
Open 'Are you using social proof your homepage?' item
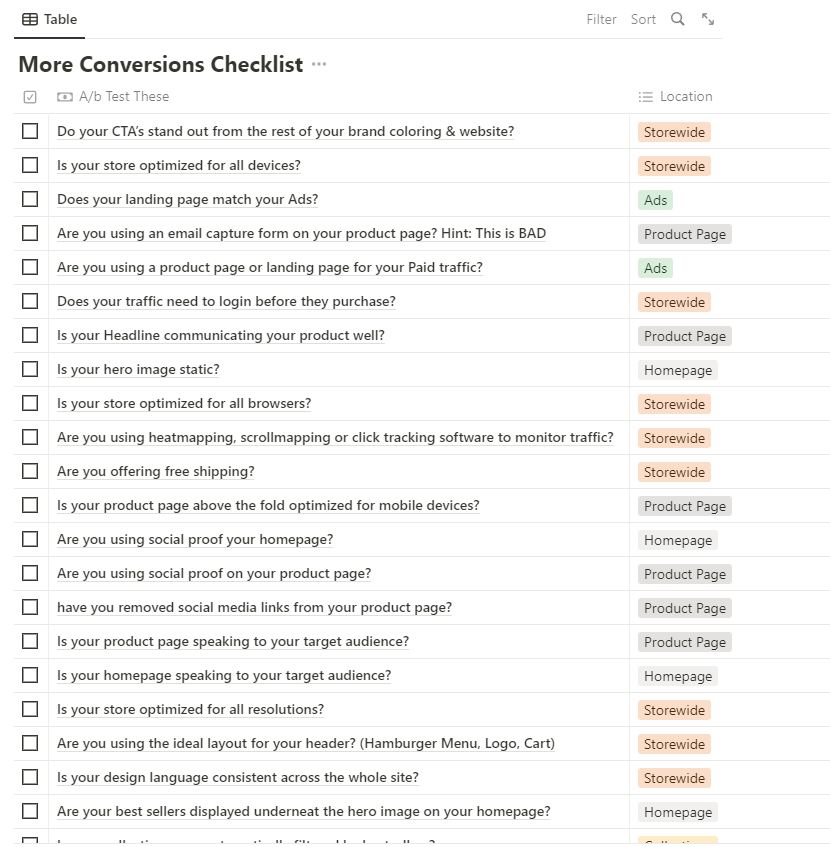point(195,539)
